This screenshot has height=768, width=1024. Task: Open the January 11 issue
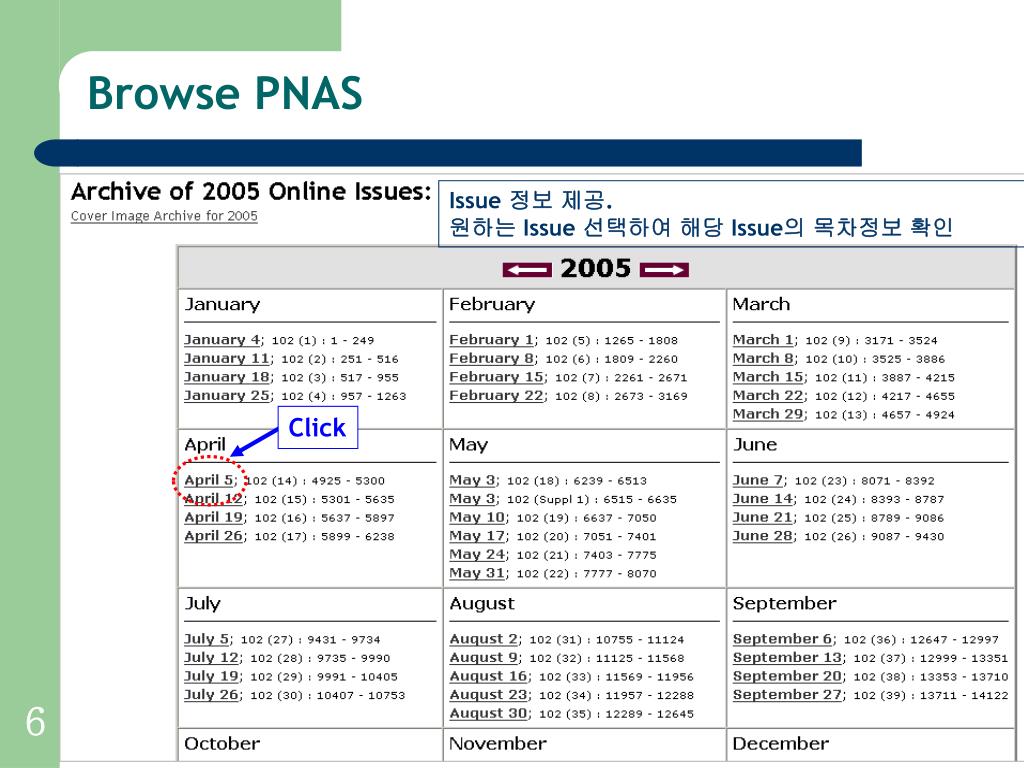(227, 359)
